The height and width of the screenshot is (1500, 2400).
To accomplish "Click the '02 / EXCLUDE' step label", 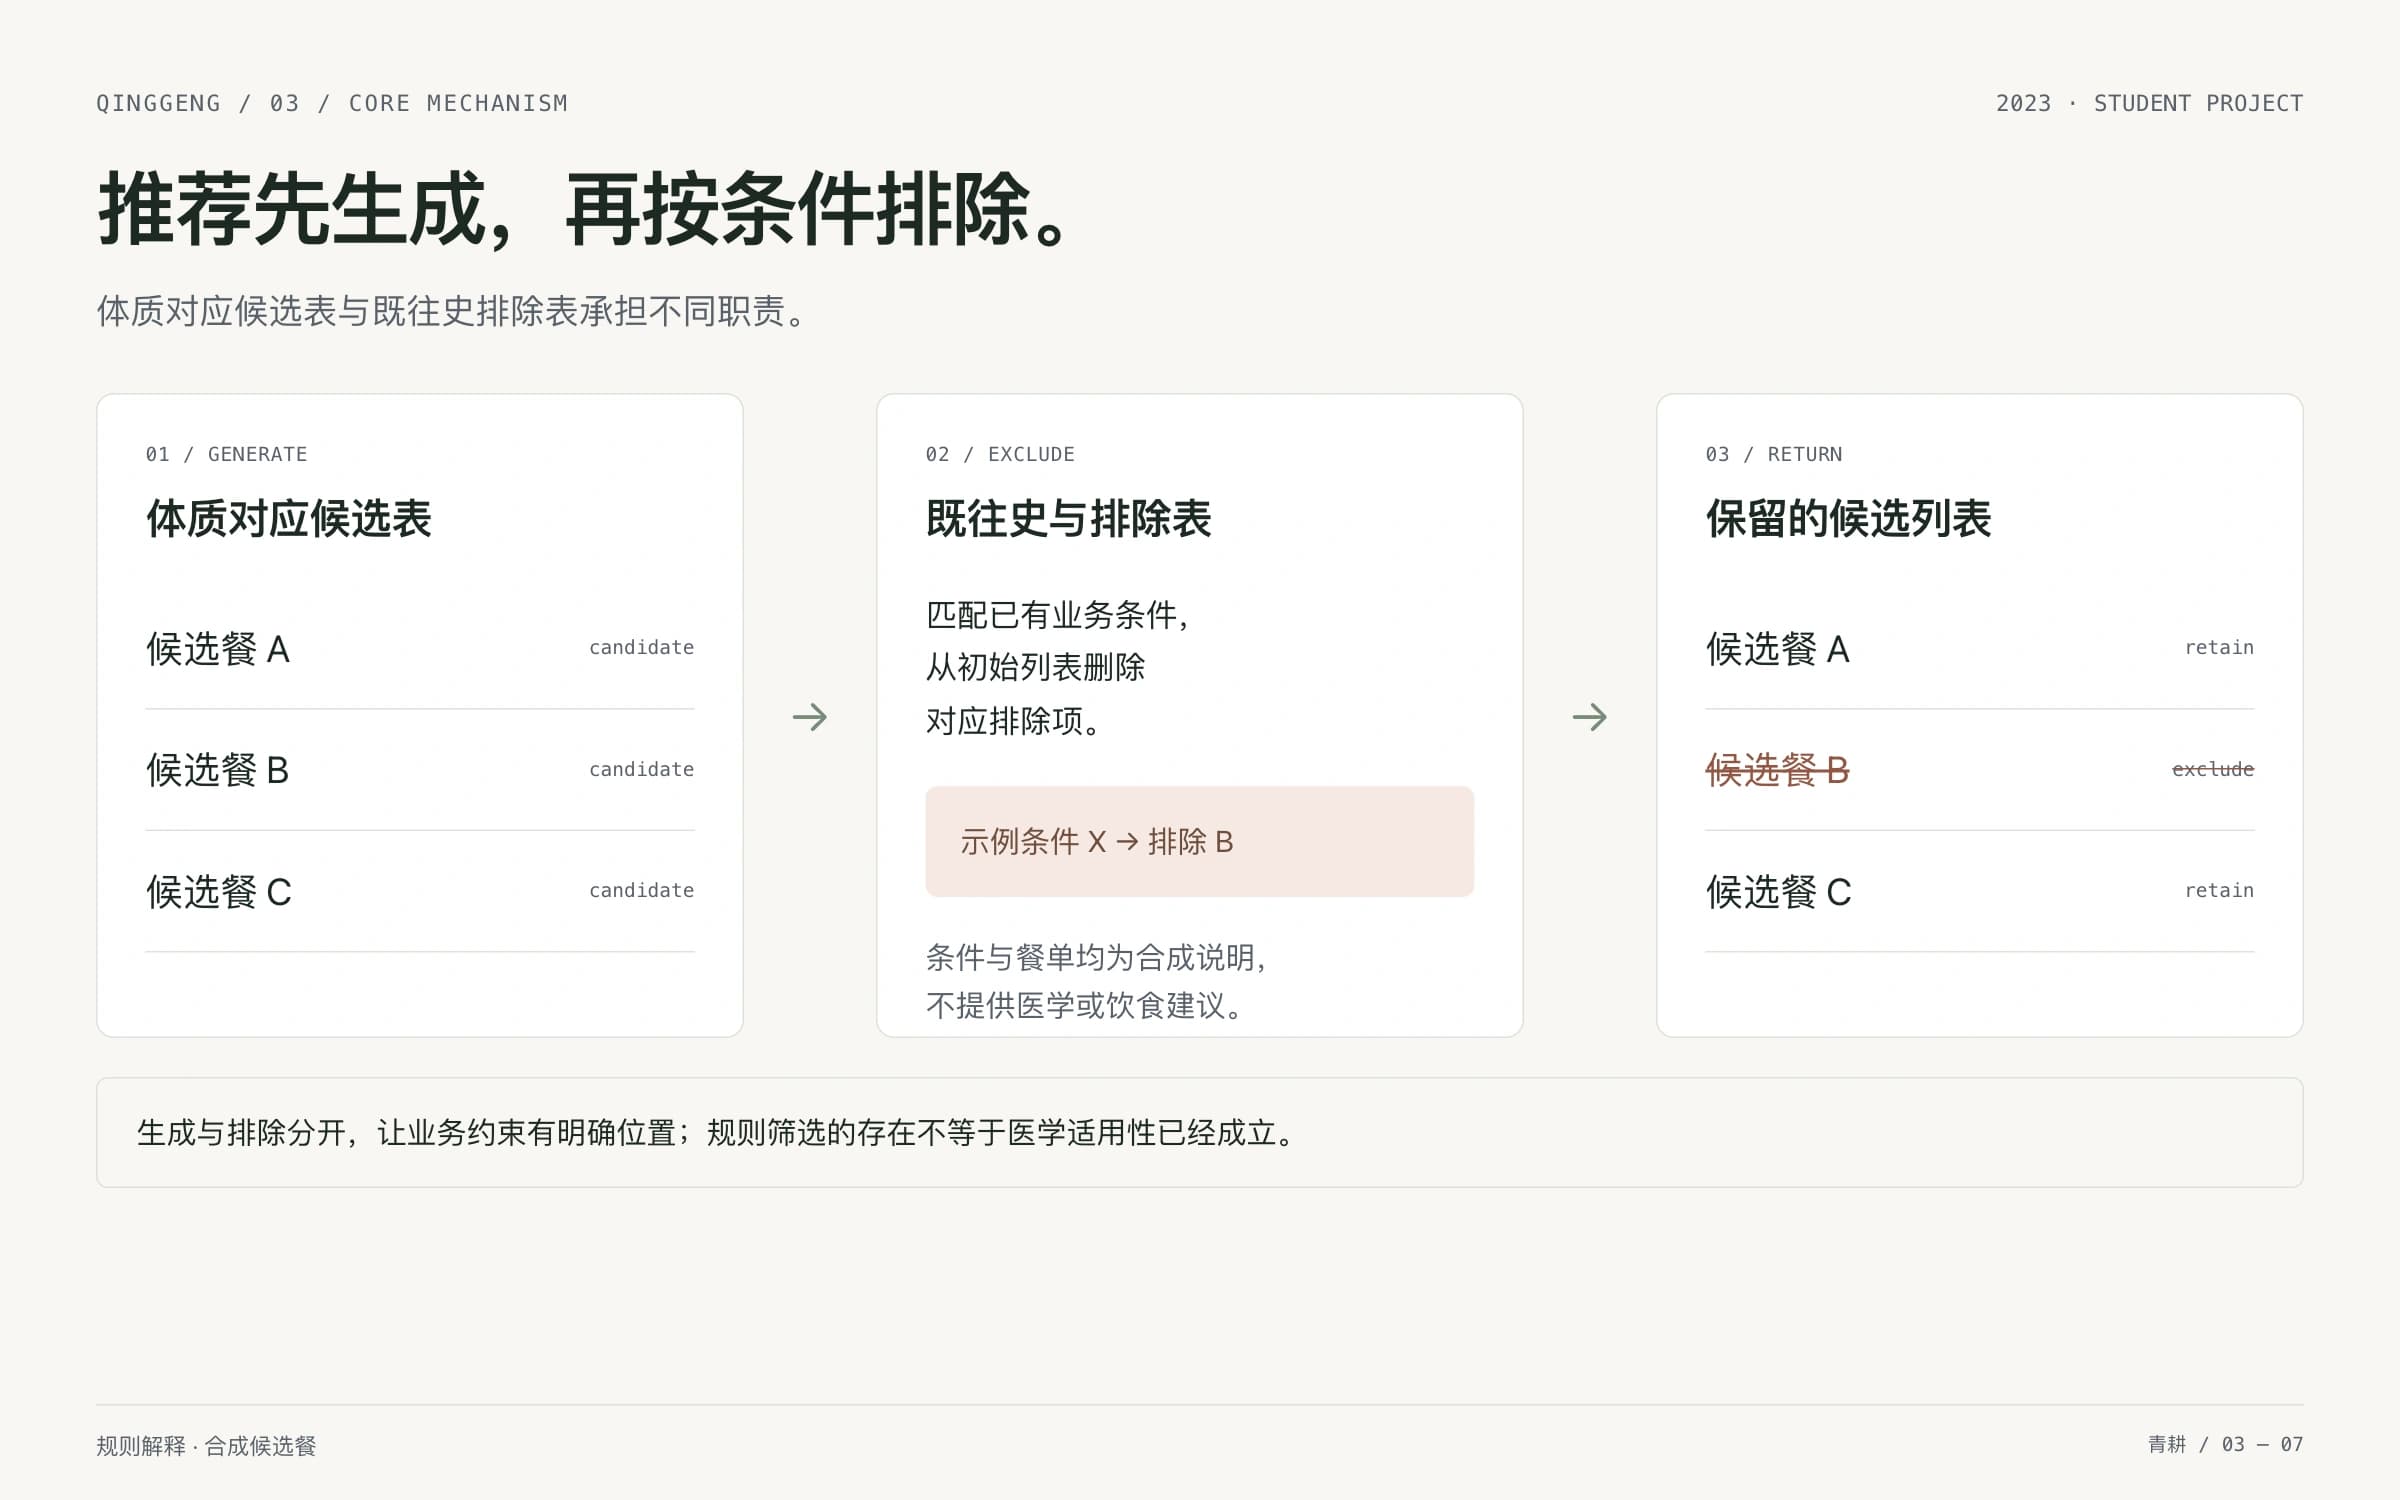I will pyautogui.click(x=1000, y=454).
